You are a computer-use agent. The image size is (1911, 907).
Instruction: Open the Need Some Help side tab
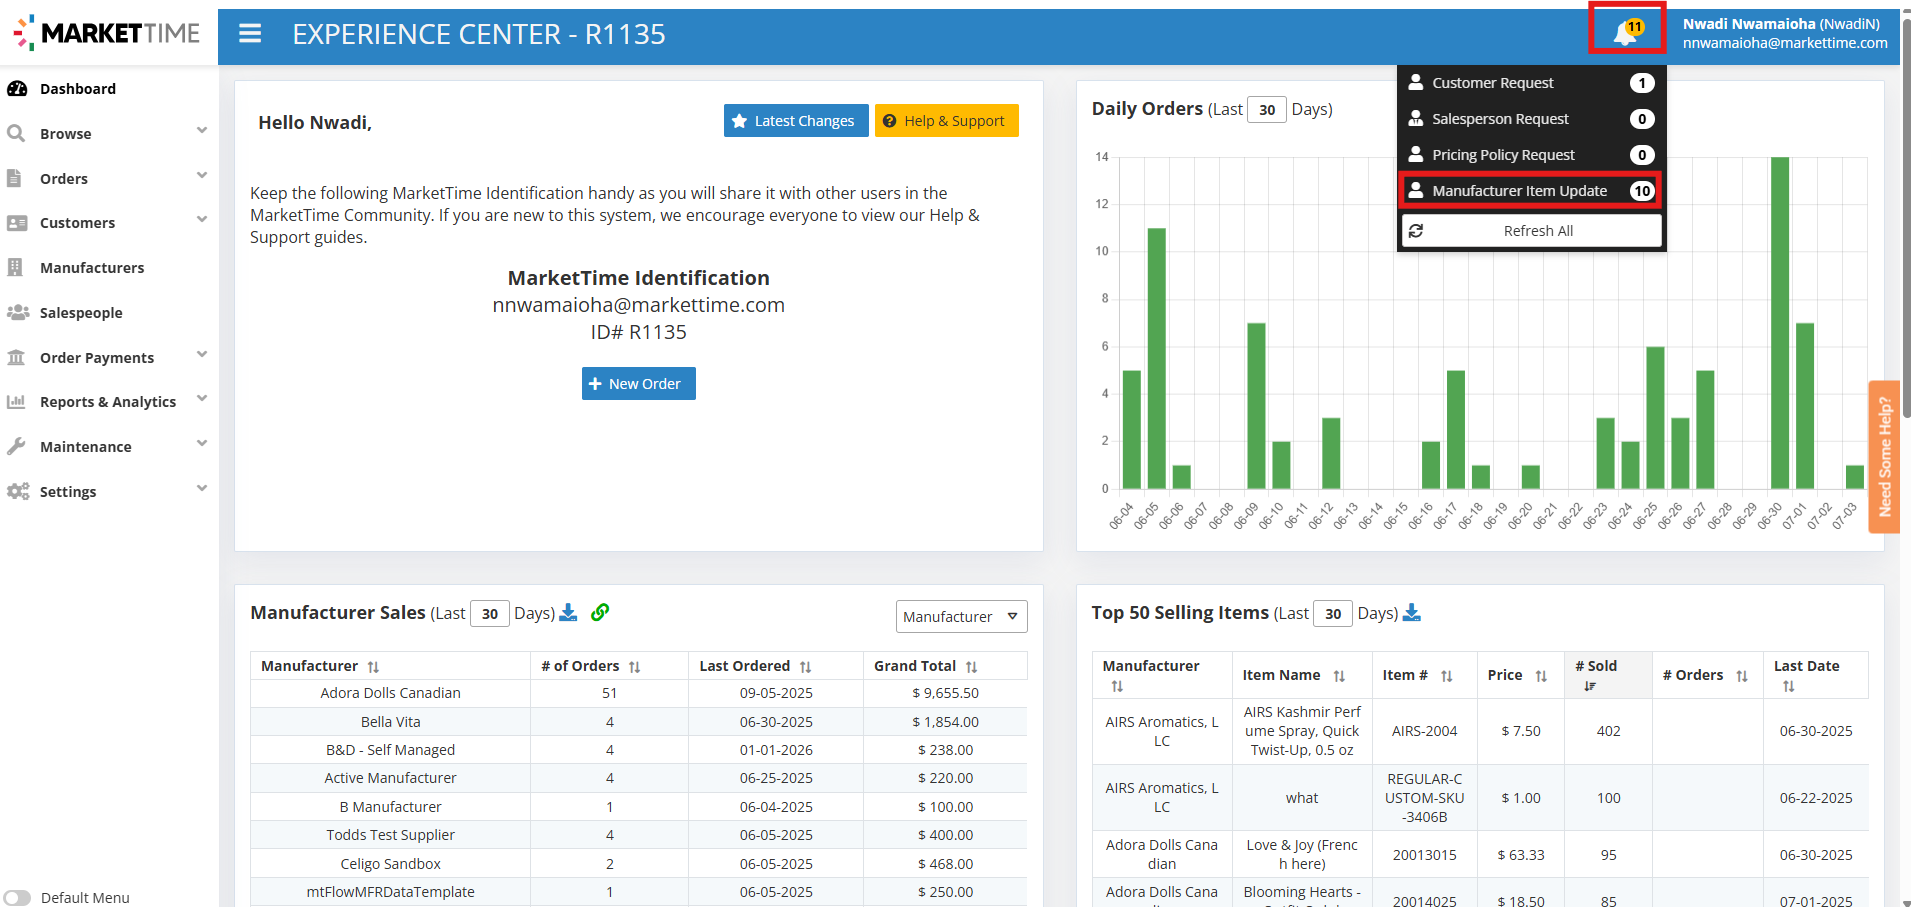[1884, 457]
